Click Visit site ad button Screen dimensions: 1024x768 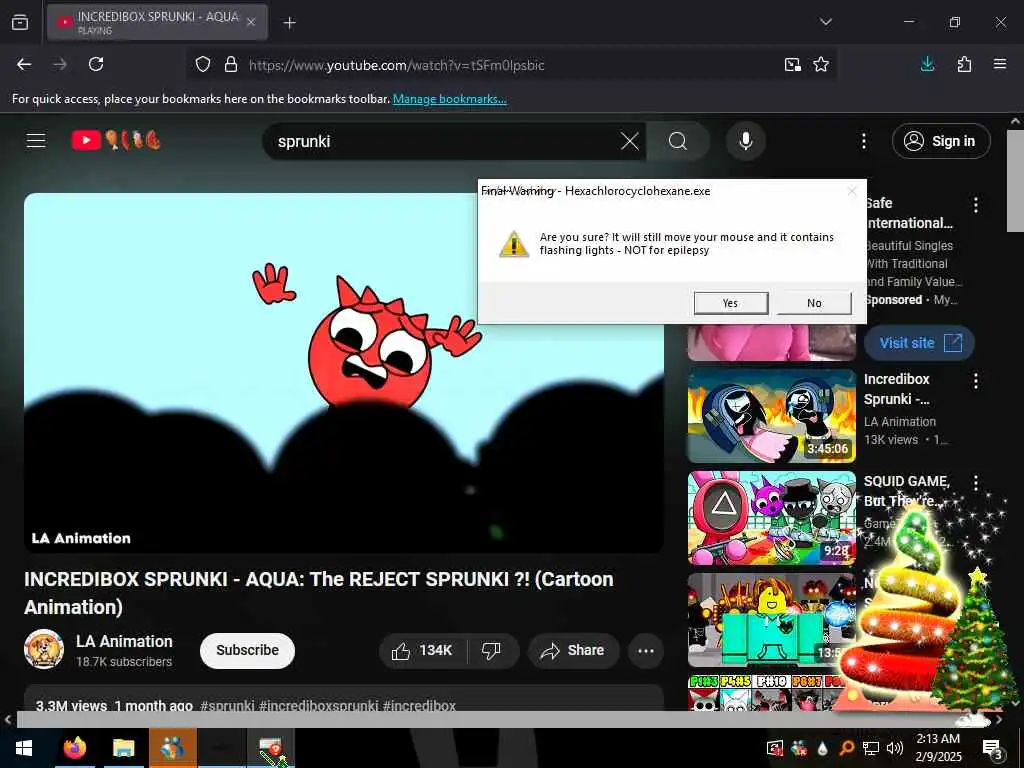919,343
